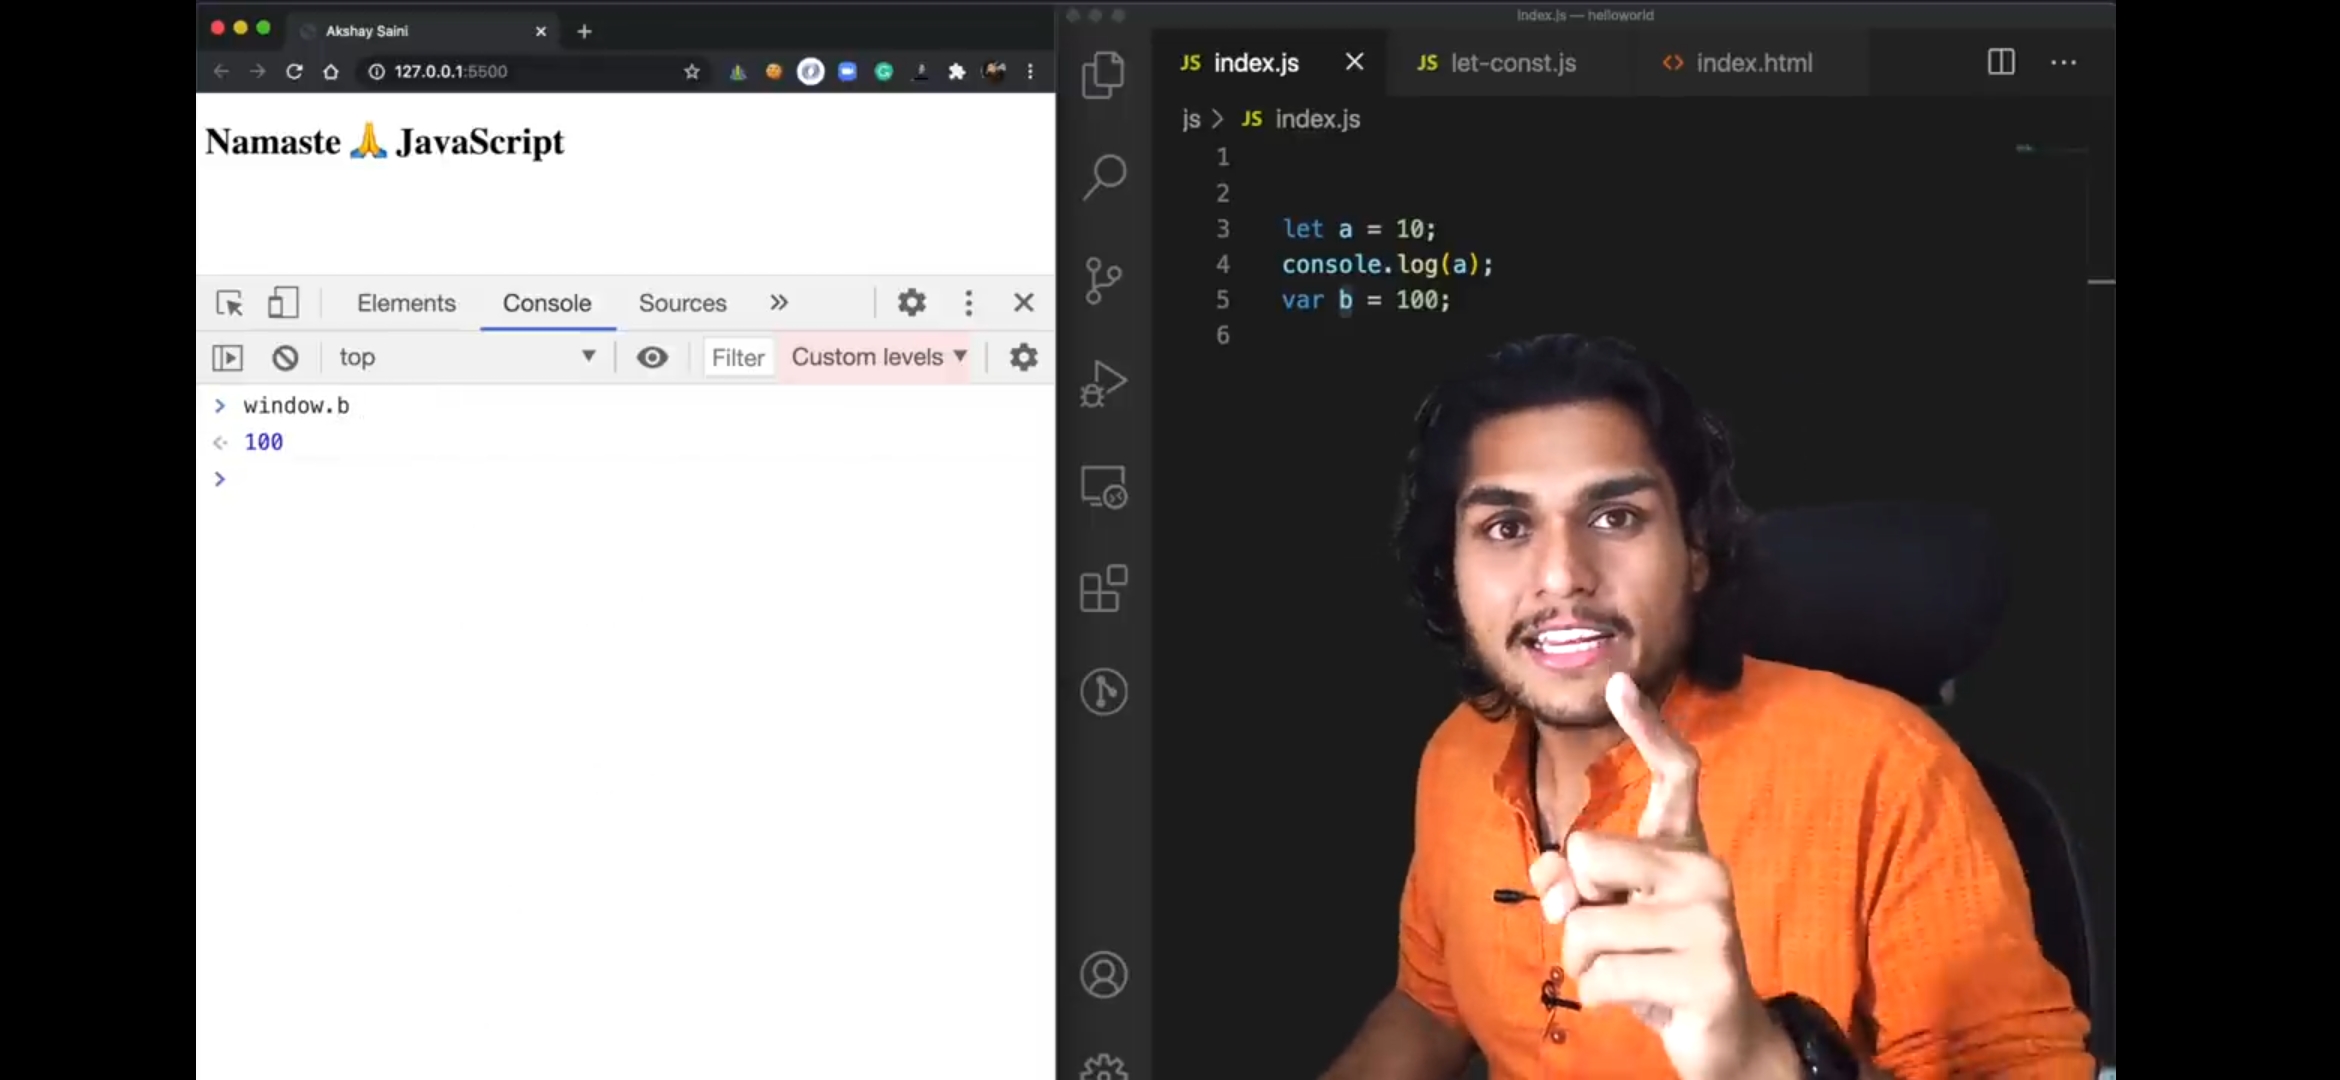Clear the console with the ban icon
The width and height of the screenshot is (2340, 1080).
tap(285, 358)
